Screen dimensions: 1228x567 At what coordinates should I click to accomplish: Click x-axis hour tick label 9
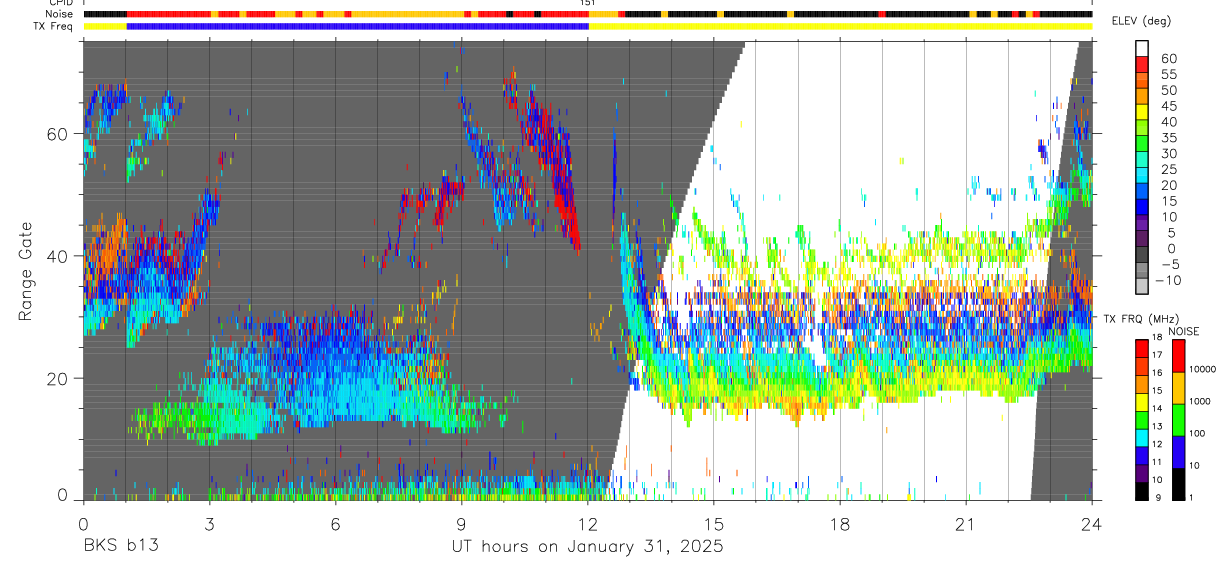coord(461,523)
